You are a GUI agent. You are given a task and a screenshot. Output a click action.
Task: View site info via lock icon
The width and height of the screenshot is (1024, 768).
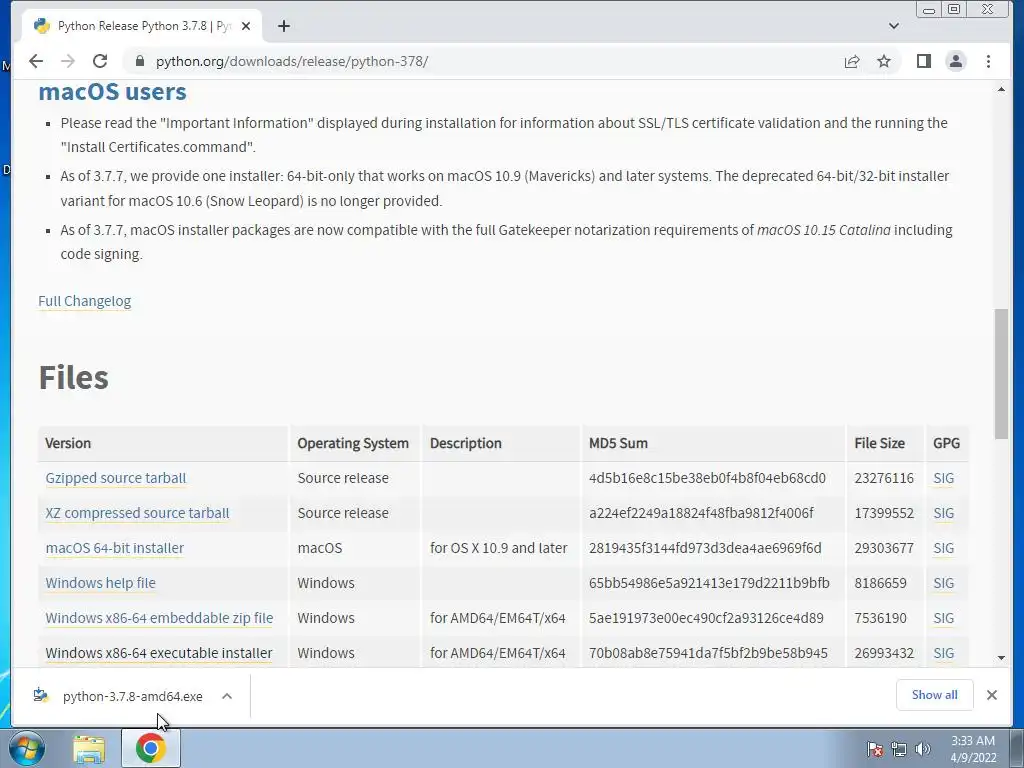tap(139, 61)
